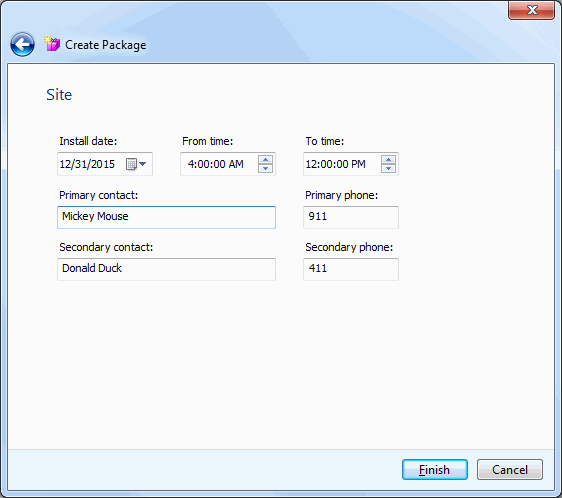
Task: Click the blue back arrow button
Action: pyautogui.click(x=22, y=44)
